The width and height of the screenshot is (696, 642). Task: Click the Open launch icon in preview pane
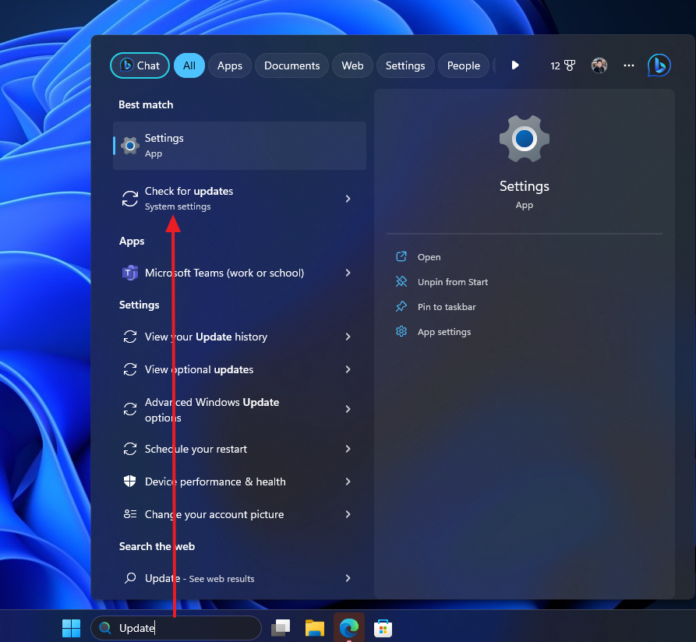click(401, 257)
